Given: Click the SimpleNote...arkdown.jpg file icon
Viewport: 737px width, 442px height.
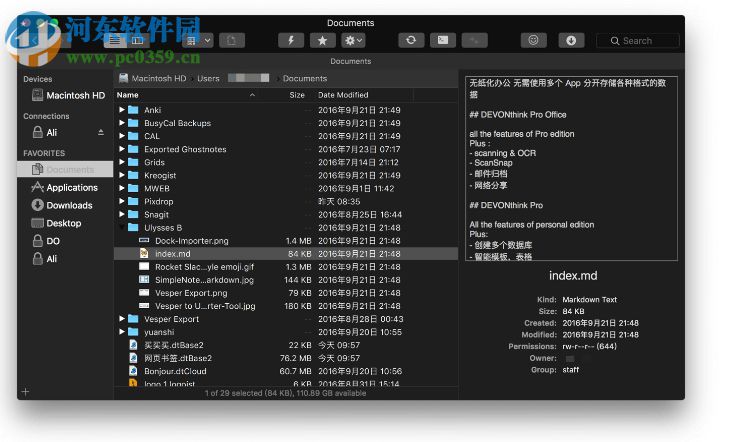Looking at the screenshot, I should [144, 279].
